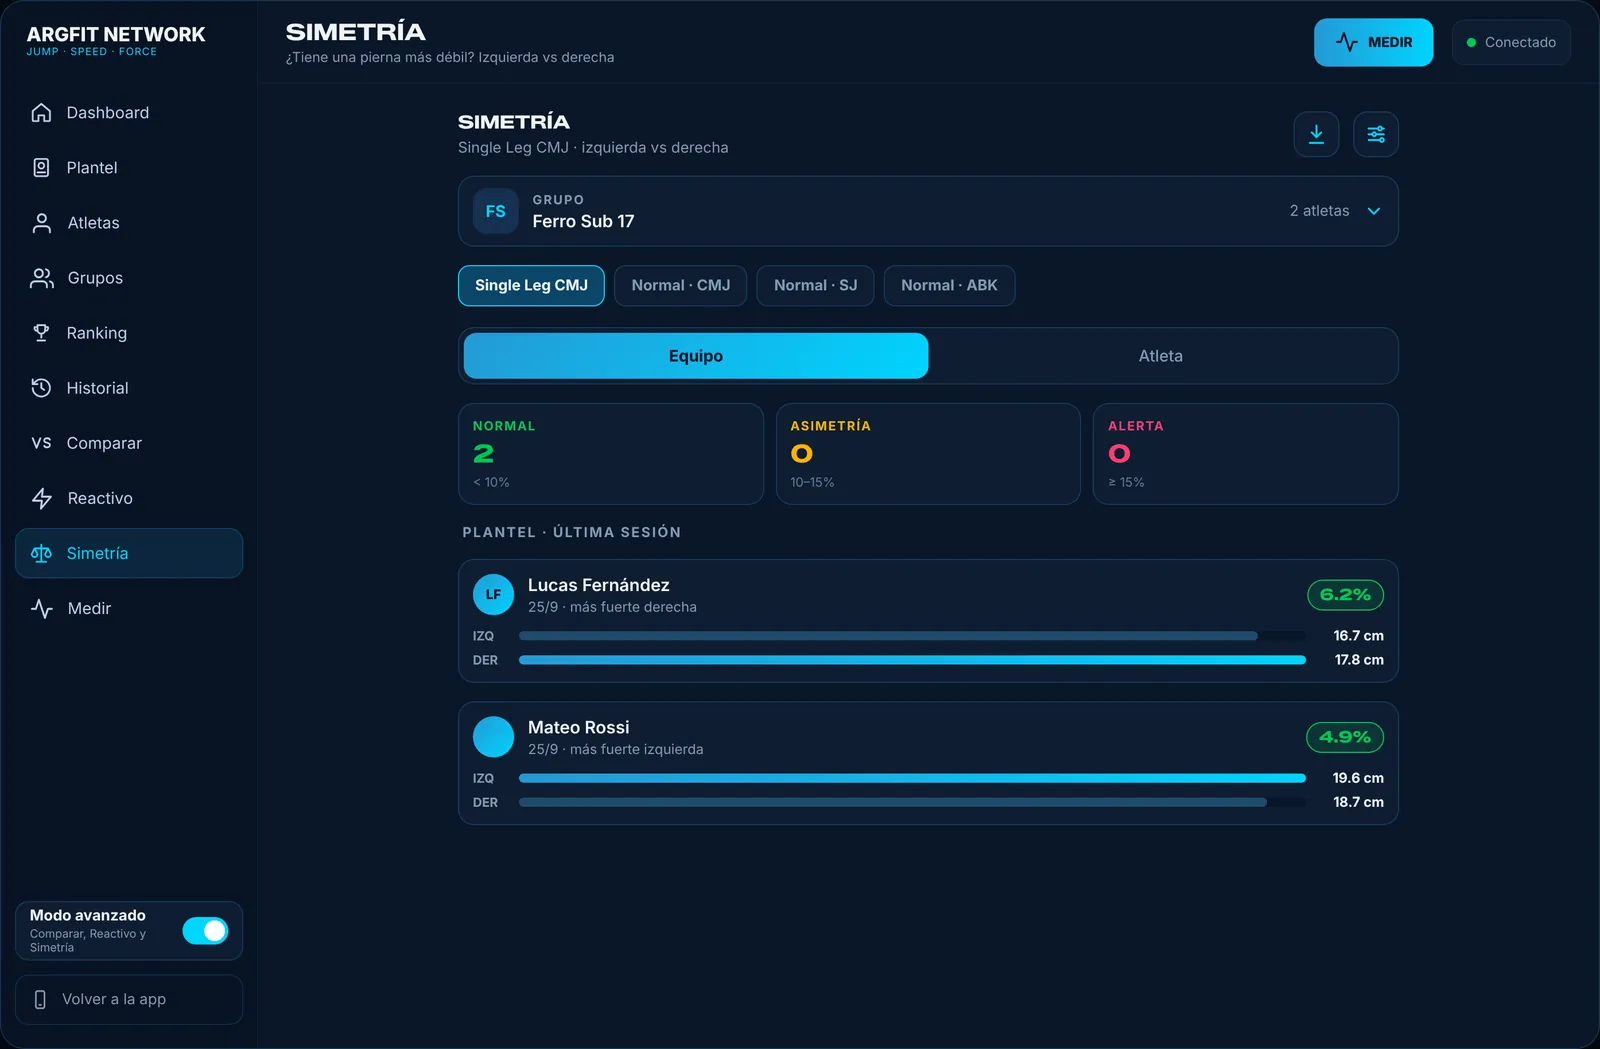
Task: Select the Normal · ABK tab
Action: point(949,286)
